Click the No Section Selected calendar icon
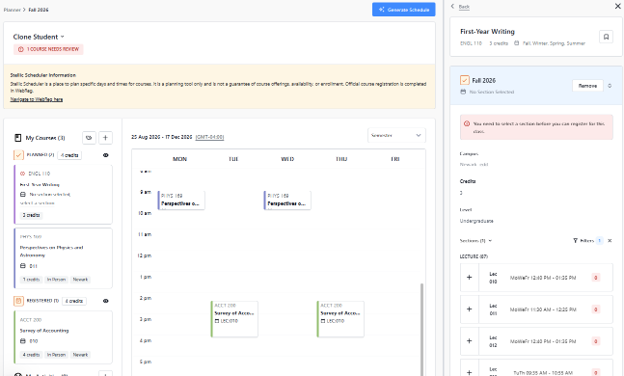Image resolution: width=624 pixels, height=376 pixels. (463, 92)
